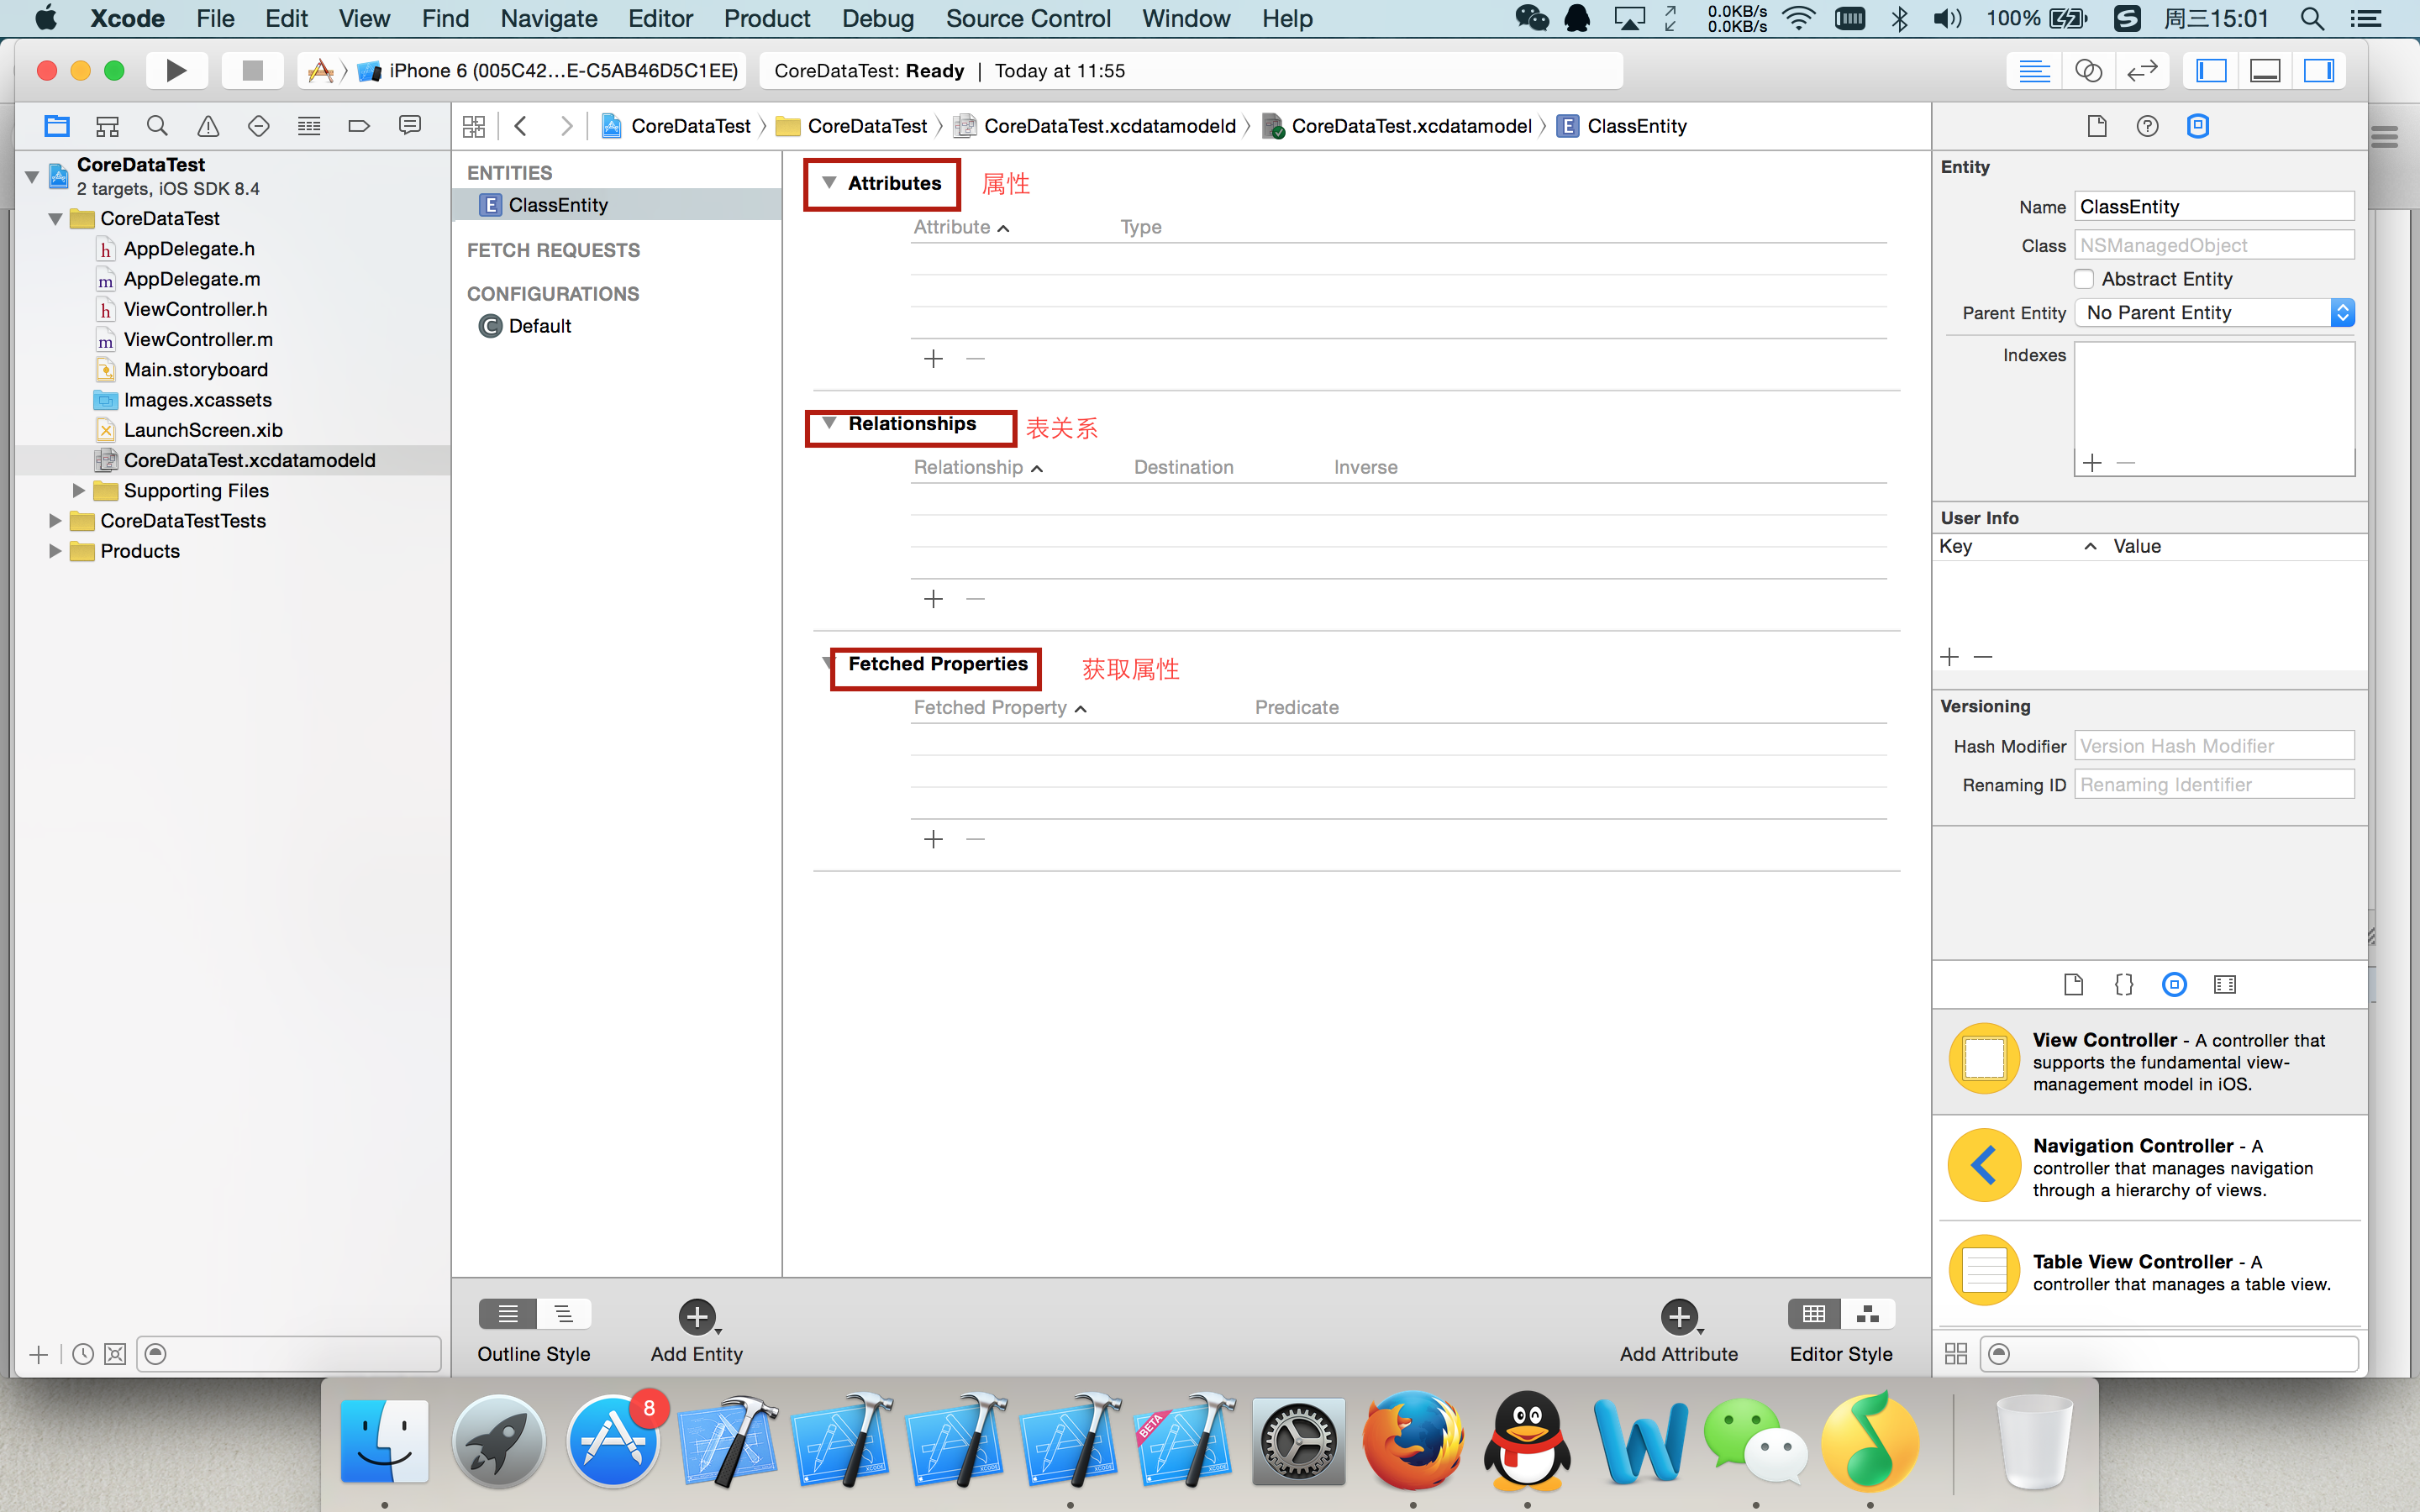Open the Parent Entity dropdown

2214,313
